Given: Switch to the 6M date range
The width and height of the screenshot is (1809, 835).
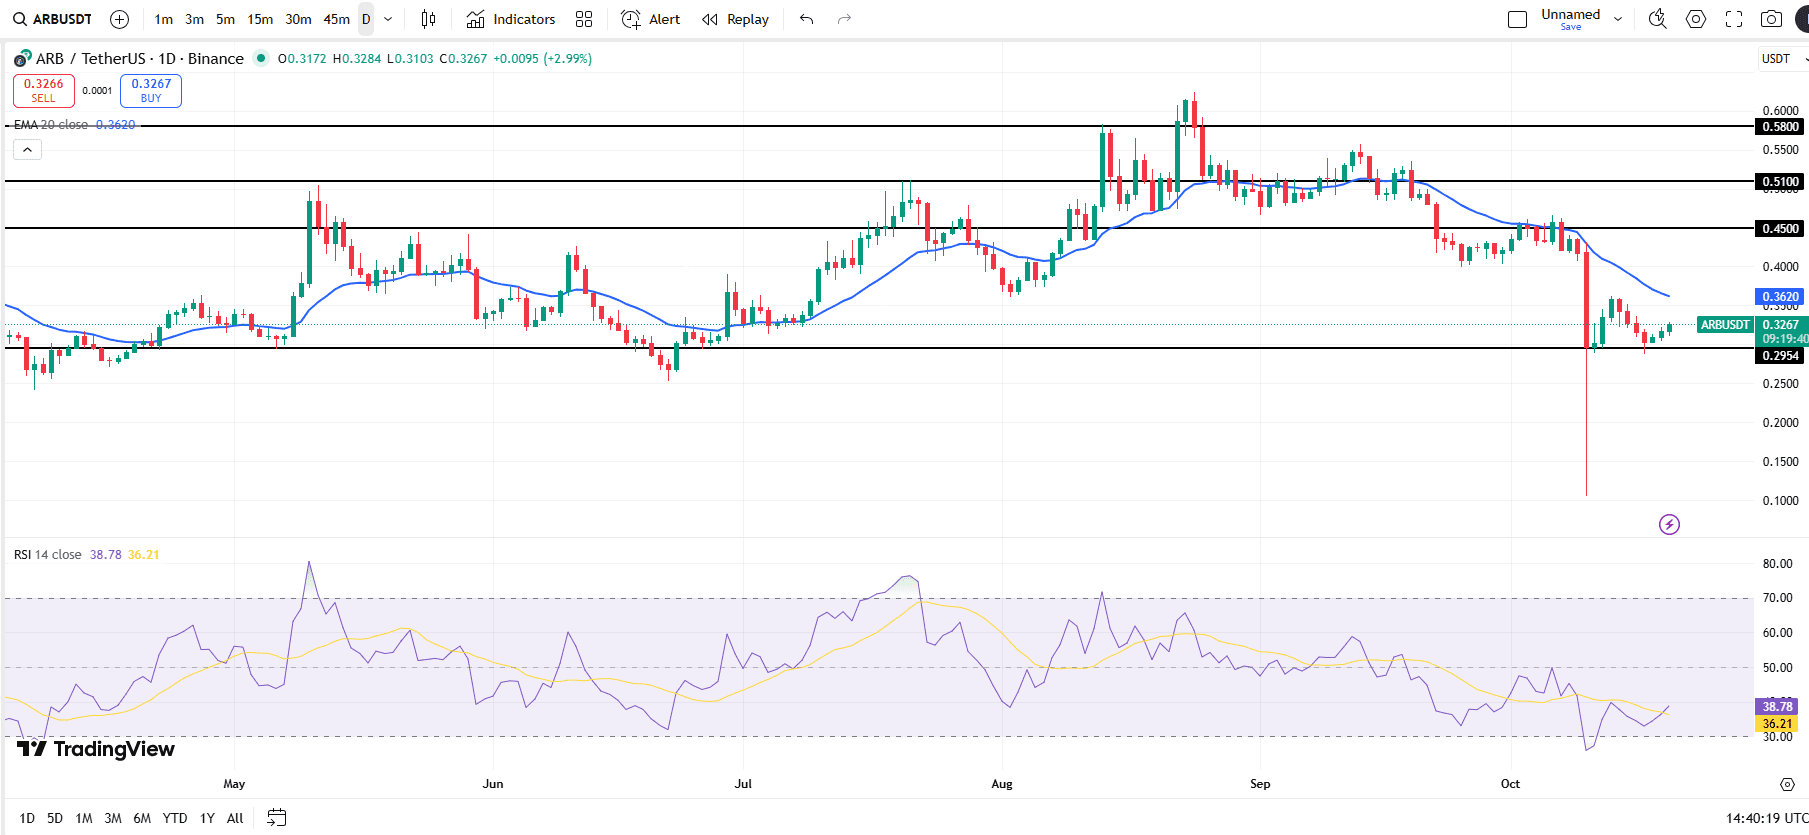Looking at the screenshot, I should (142, 818).
